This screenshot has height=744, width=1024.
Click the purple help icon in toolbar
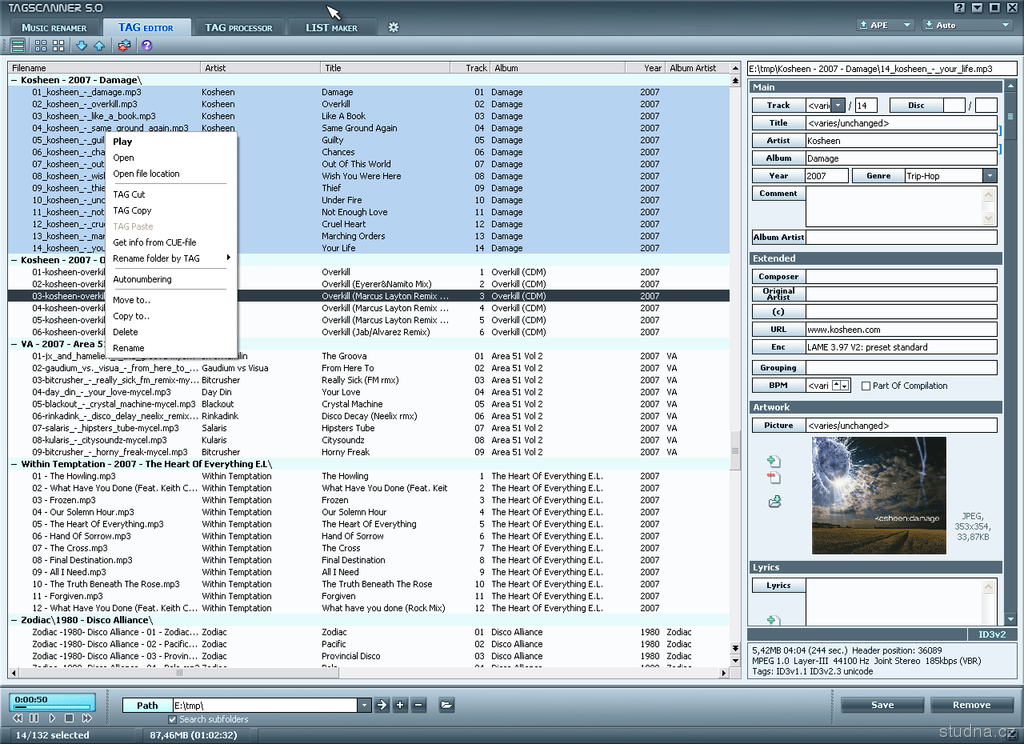(147, 46)
